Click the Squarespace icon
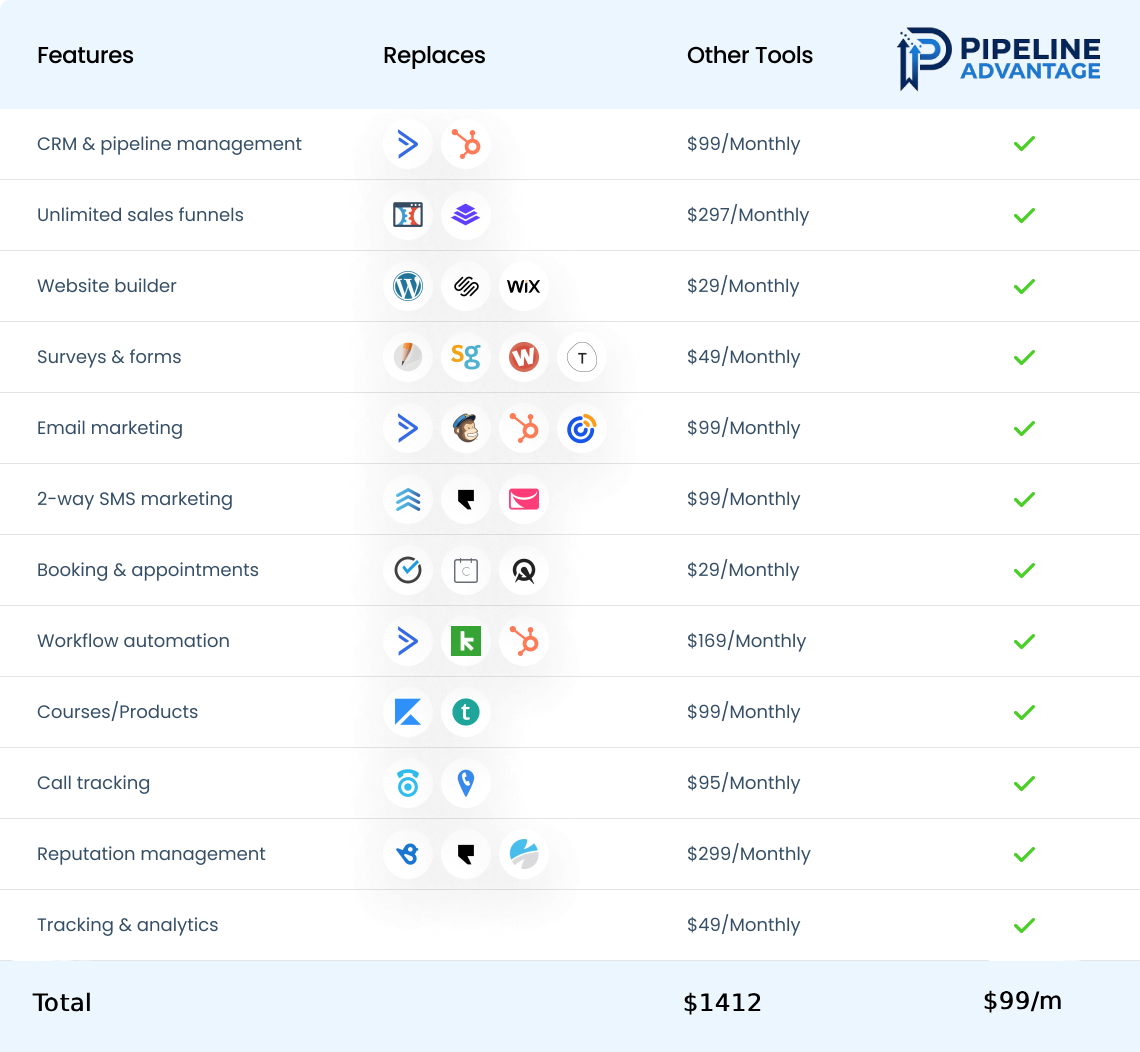Image resolution: width=1140 pixels, height=1052 pixels. 465,287
